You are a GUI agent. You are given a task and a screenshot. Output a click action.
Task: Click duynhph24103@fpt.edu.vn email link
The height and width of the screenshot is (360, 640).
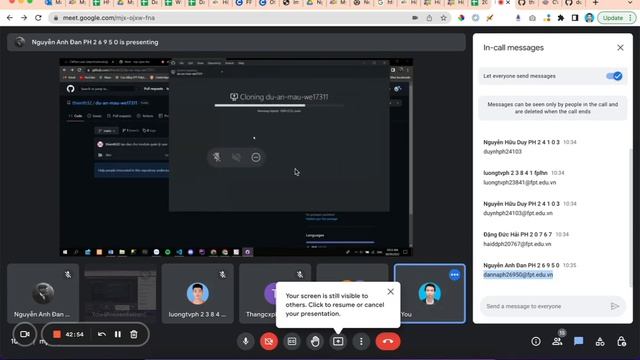pyautogui.click(x=518, y=213)
